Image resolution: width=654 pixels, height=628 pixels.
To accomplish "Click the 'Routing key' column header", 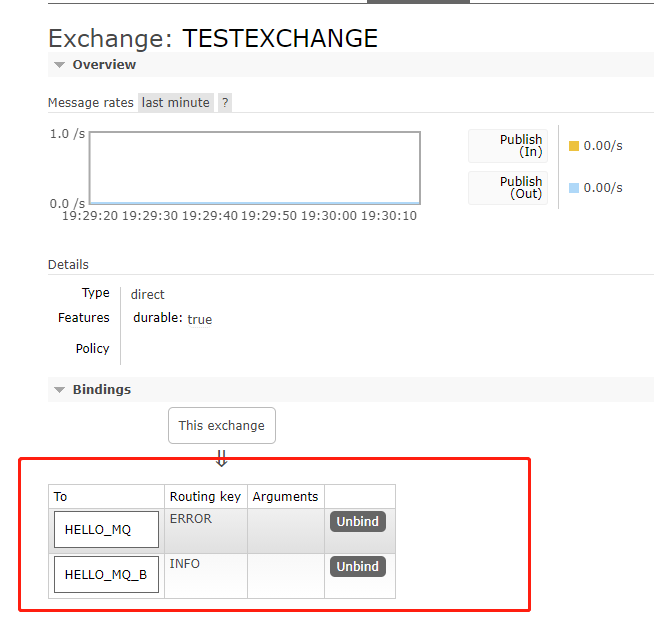I will click(x=205, y=497).
